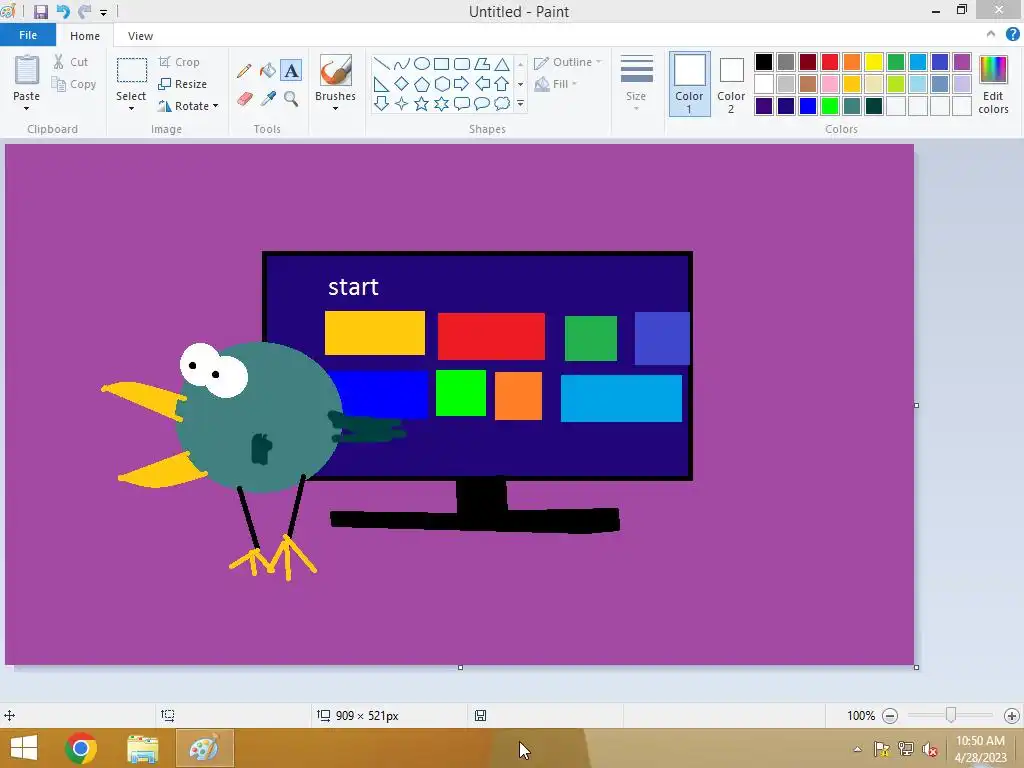Choose the Pentagon shape

(422, 84)
